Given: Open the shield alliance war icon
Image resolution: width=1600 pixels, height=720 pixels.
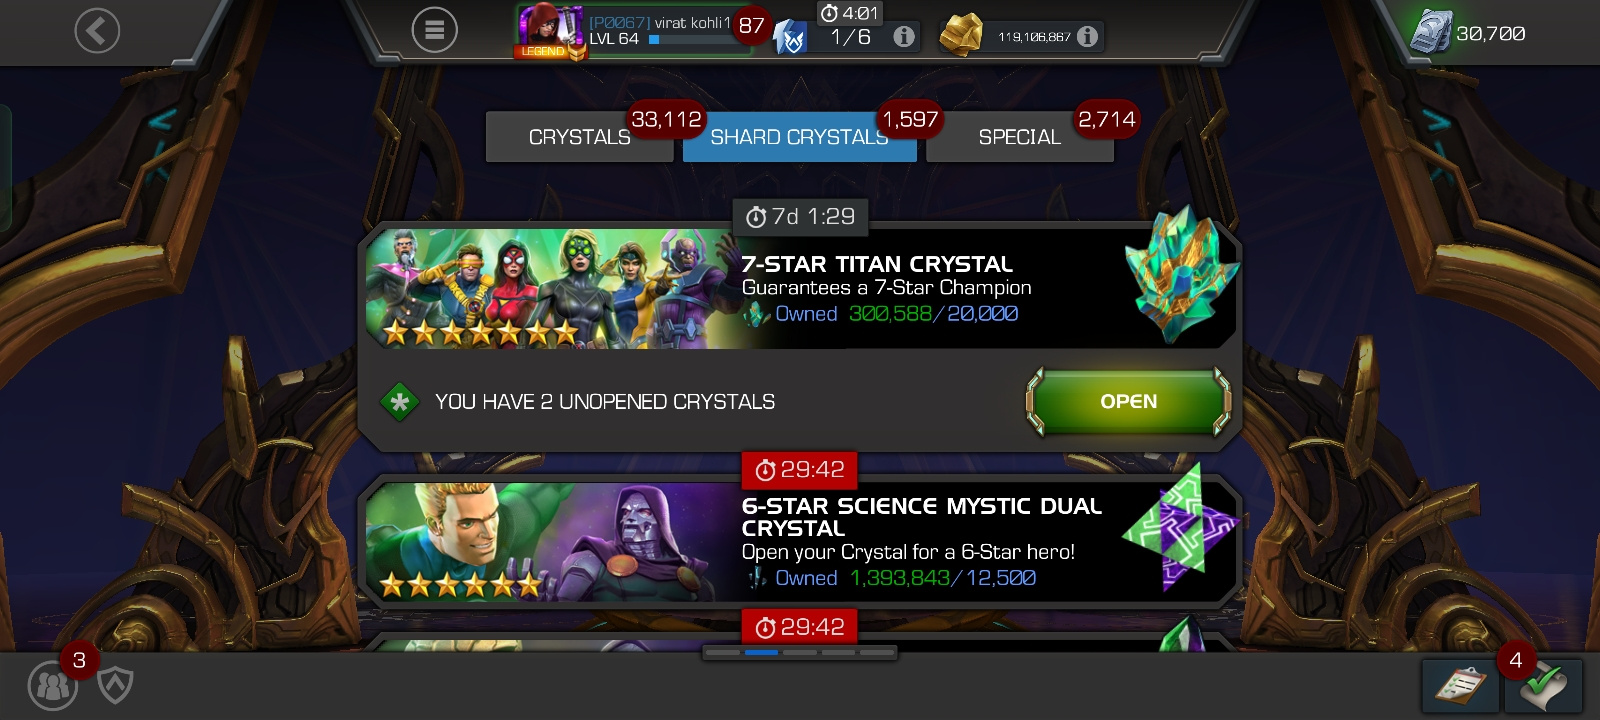Looking at the screenshot, I should (116, 685).
